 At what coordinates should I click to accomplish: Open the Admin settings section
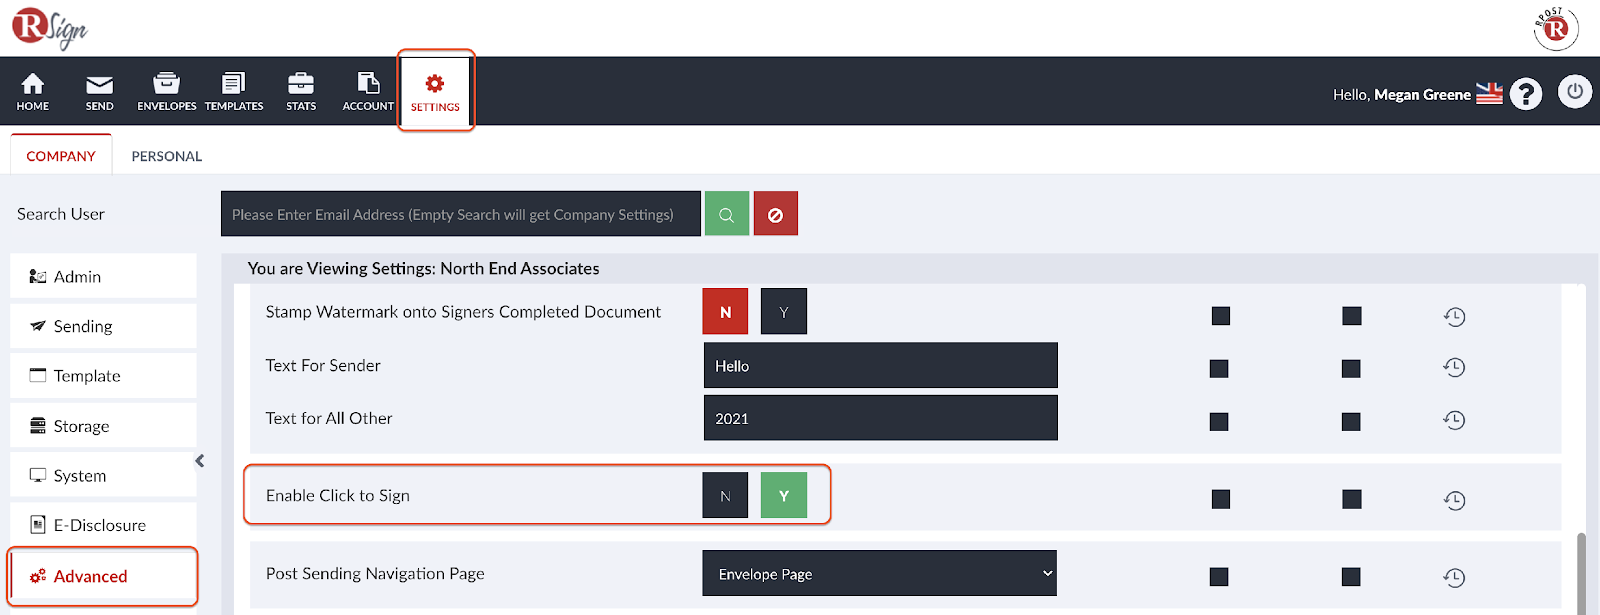click(103, 276)
